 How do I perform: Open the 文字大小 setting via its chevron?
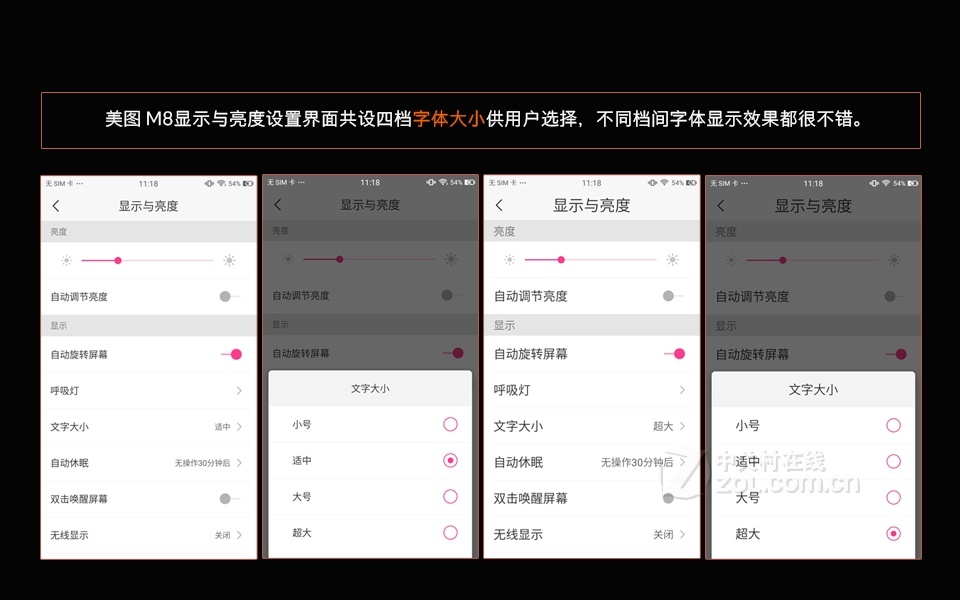[x=238, y=426]
